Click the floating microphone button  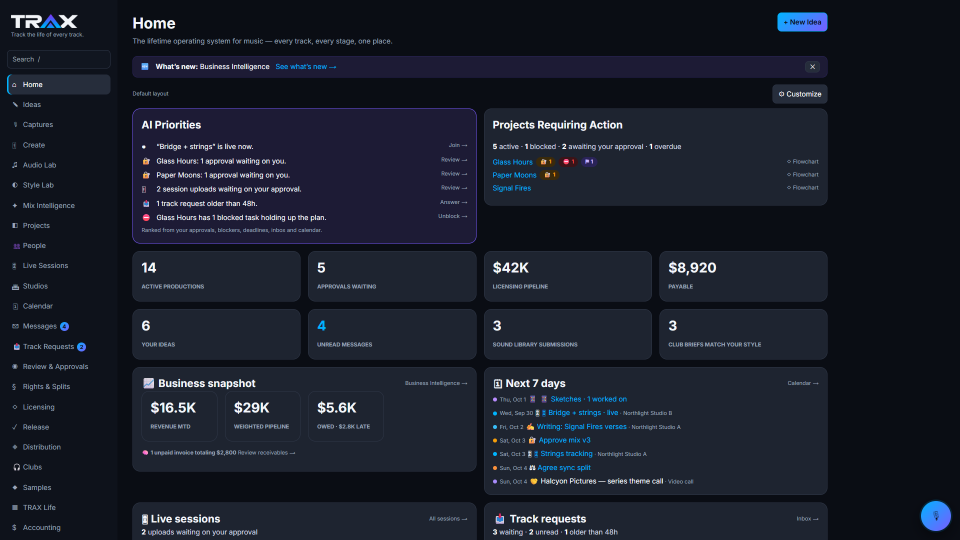tap(936, 516)
